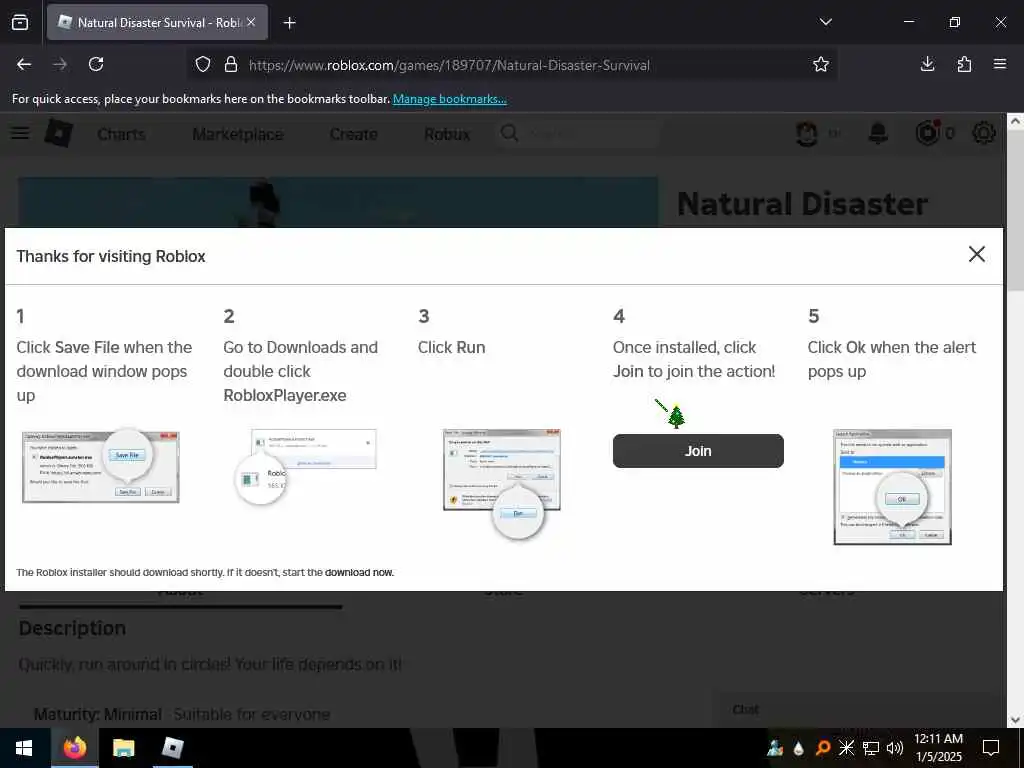1024x768 pixels.
Task: Open File Explorer from the taskbar
Action: [123, 748]
